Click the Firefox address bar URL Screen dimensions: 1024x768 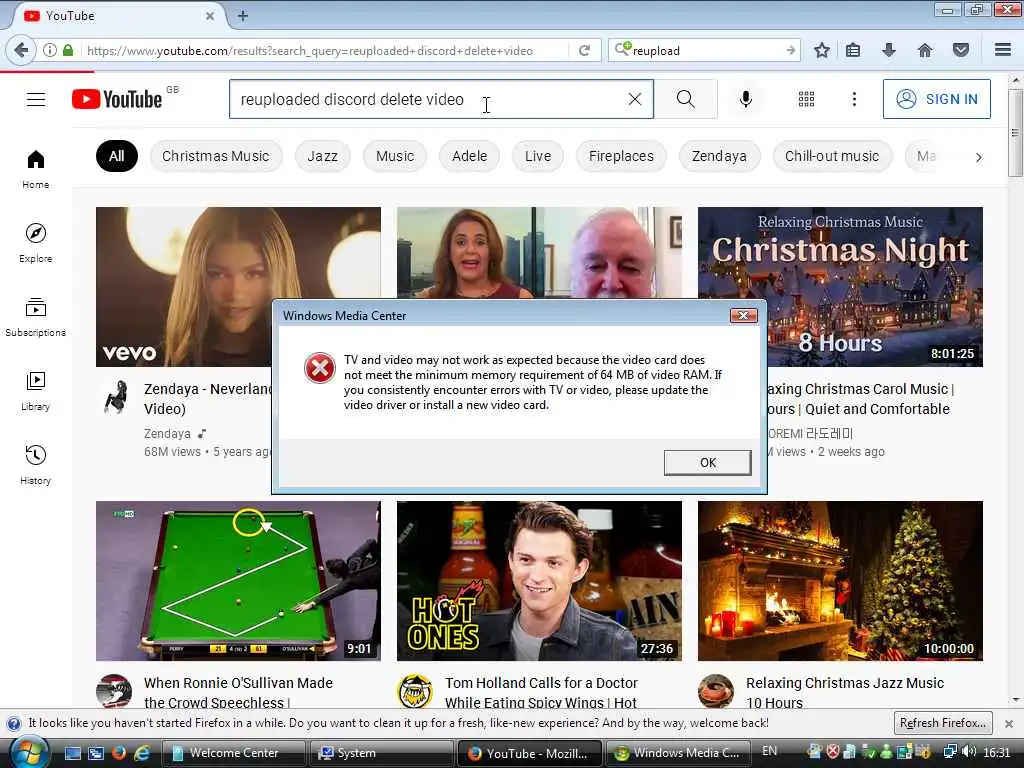[x=310, y=50]
